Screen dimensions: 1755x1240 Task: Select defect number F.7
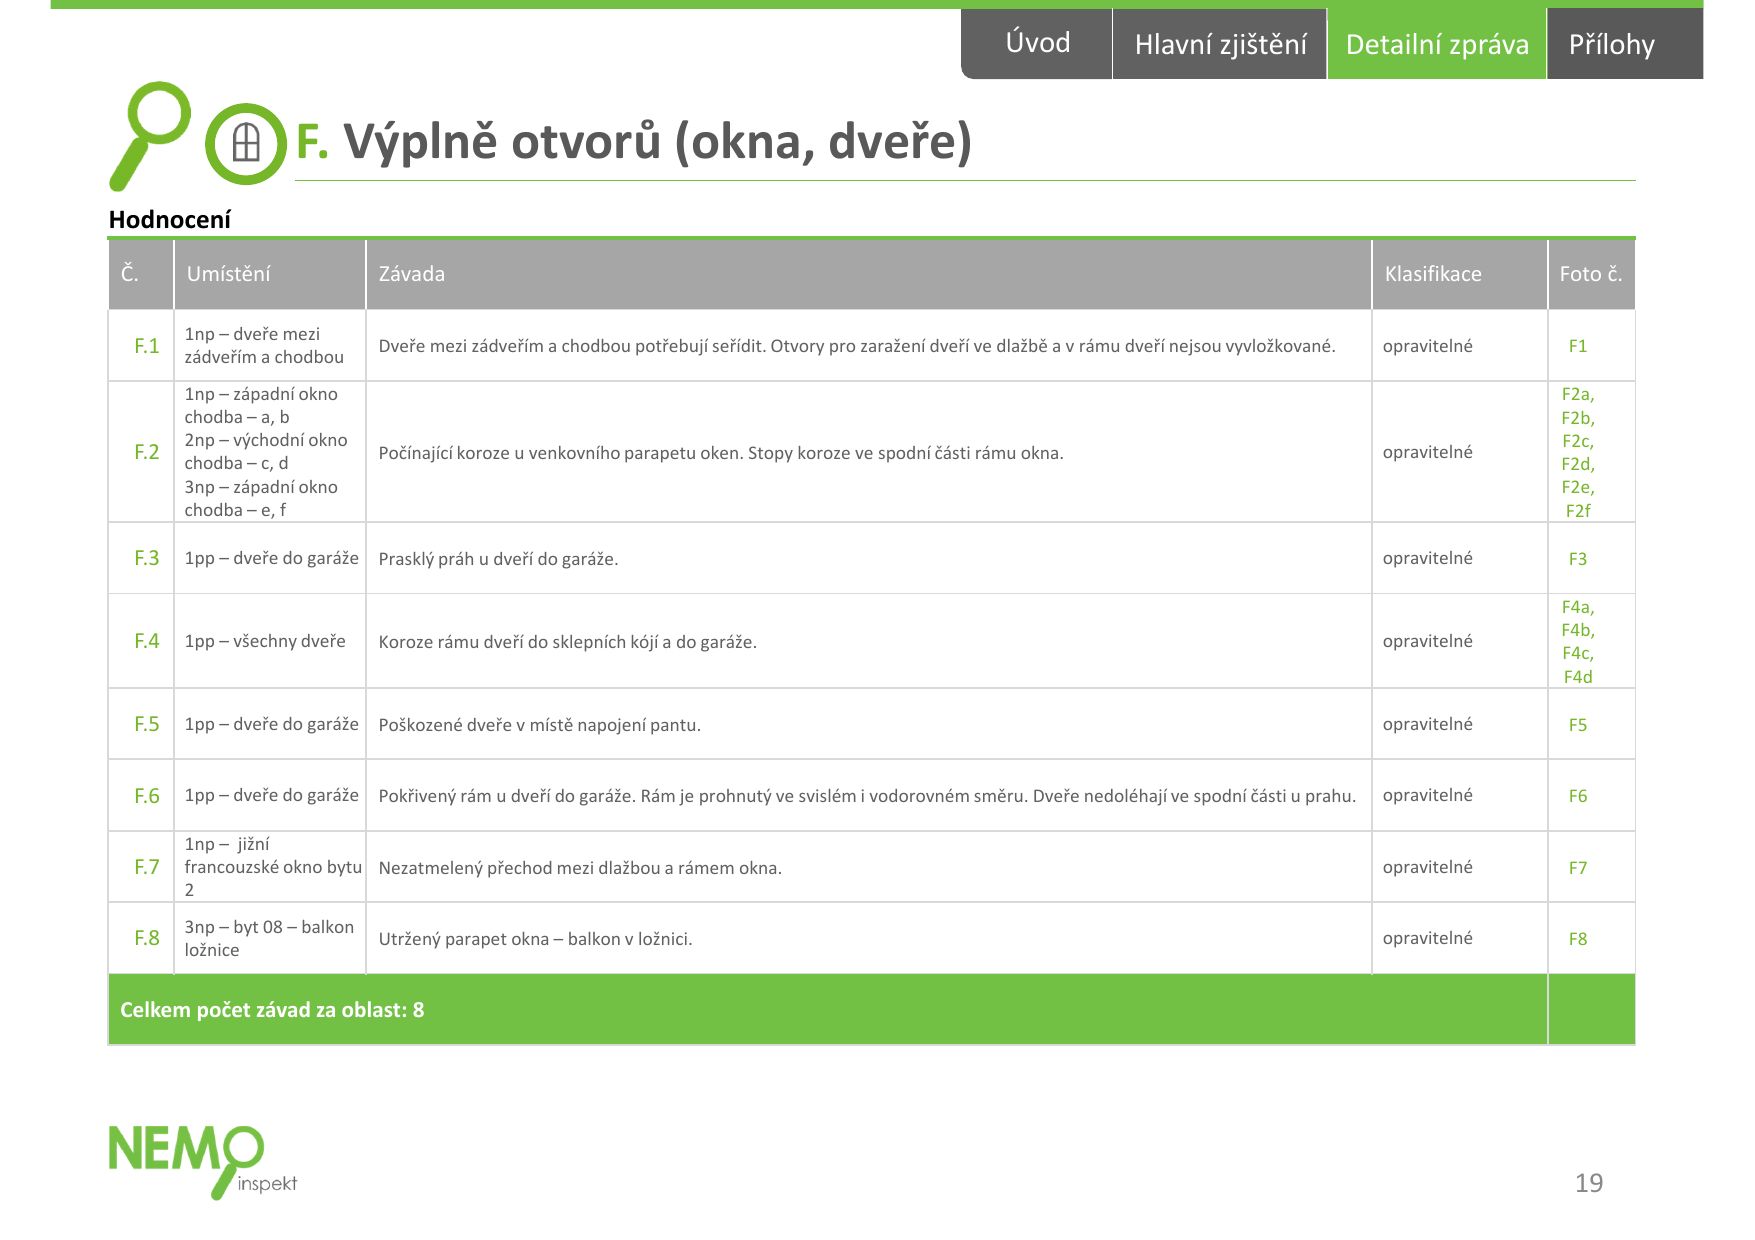[x=146, y=867]
